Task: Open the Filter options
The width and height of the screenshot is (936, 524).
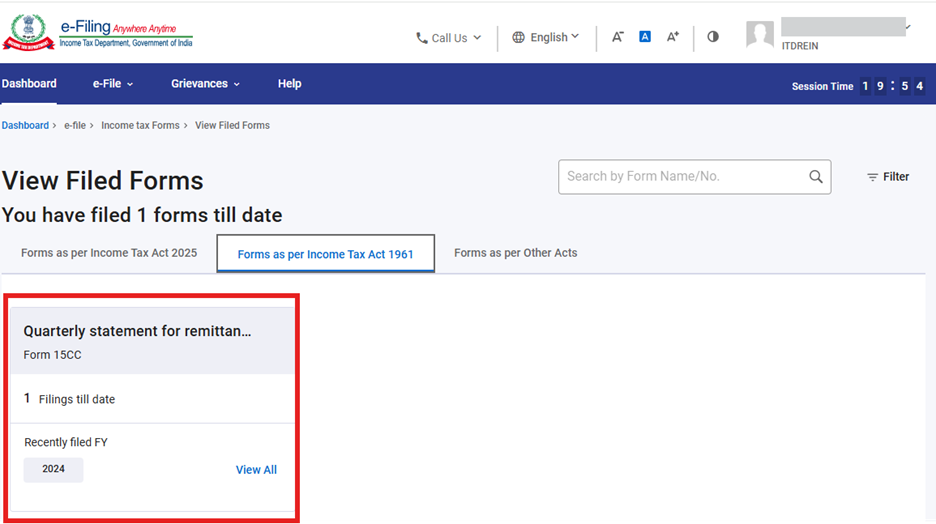Action: tap(887, 177)
